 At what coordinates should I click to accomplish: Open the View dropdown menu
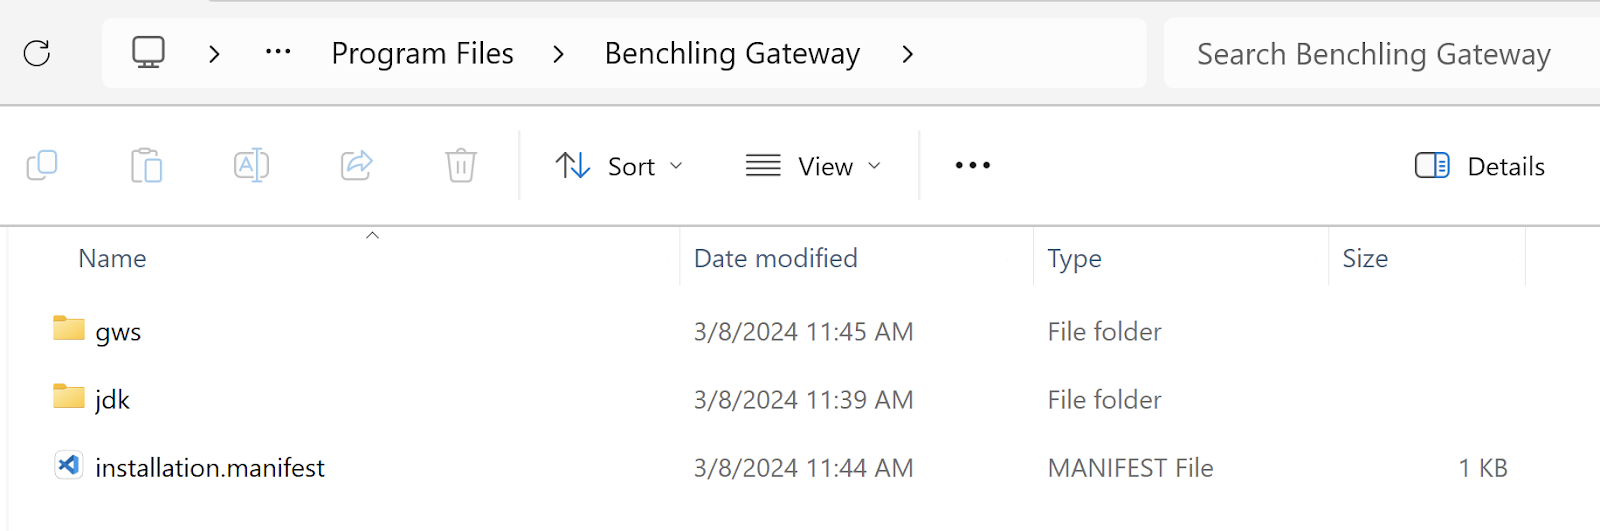814,166
